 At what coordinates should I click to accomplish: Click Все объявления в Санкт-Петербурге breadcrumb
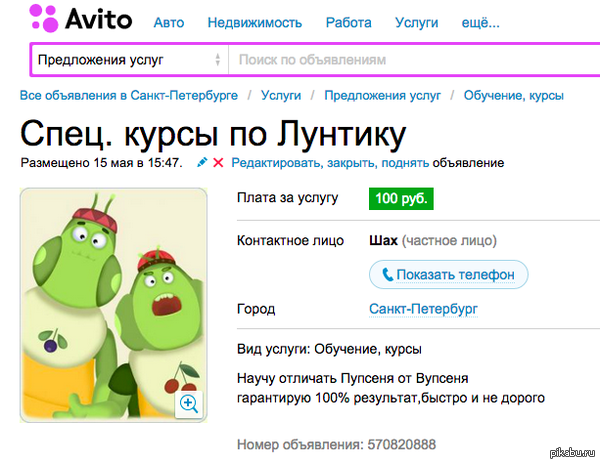[x=129, y=96]
